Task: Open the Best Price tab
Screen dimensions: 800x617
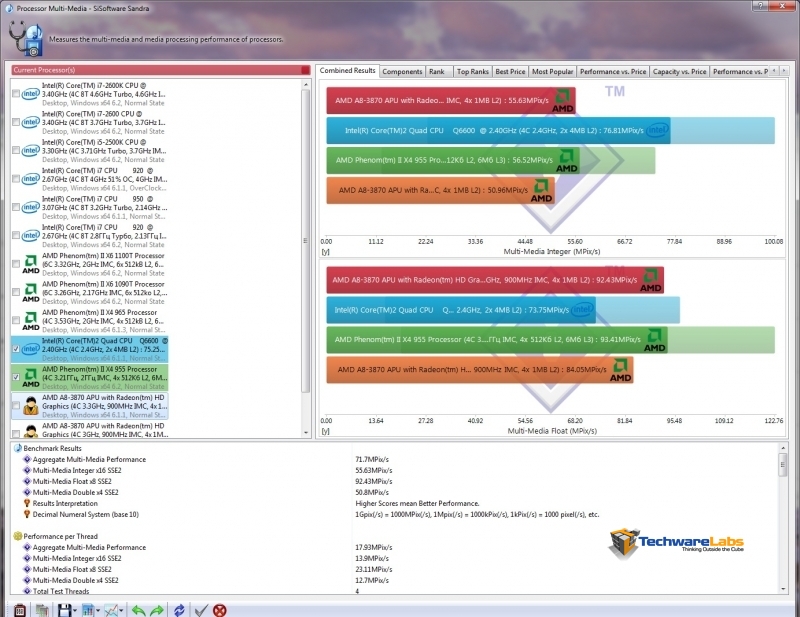Action: [x=509, y=71]
